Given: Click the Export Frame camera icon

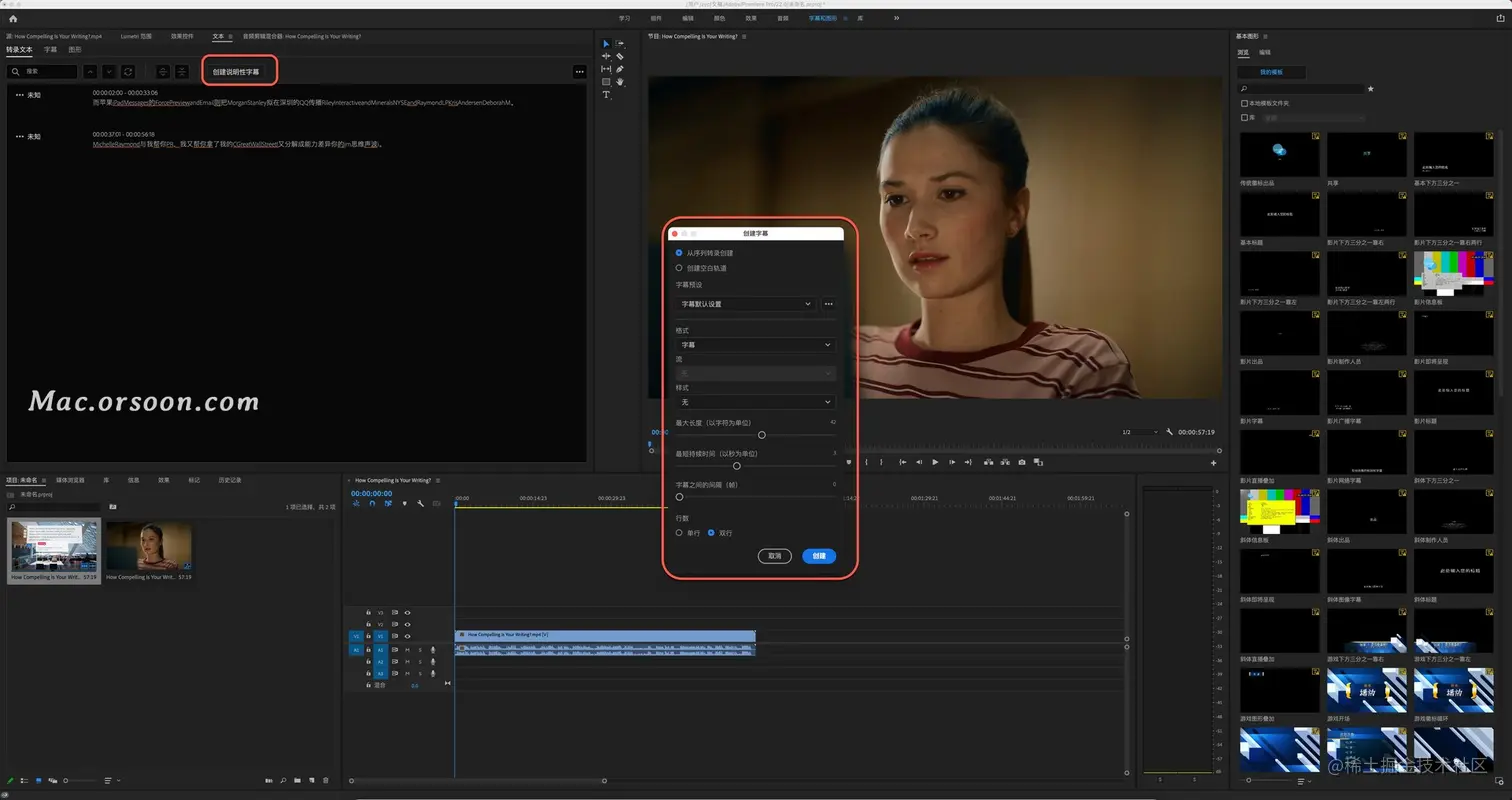Looking at the screenshot, I should pos(1021,462).
